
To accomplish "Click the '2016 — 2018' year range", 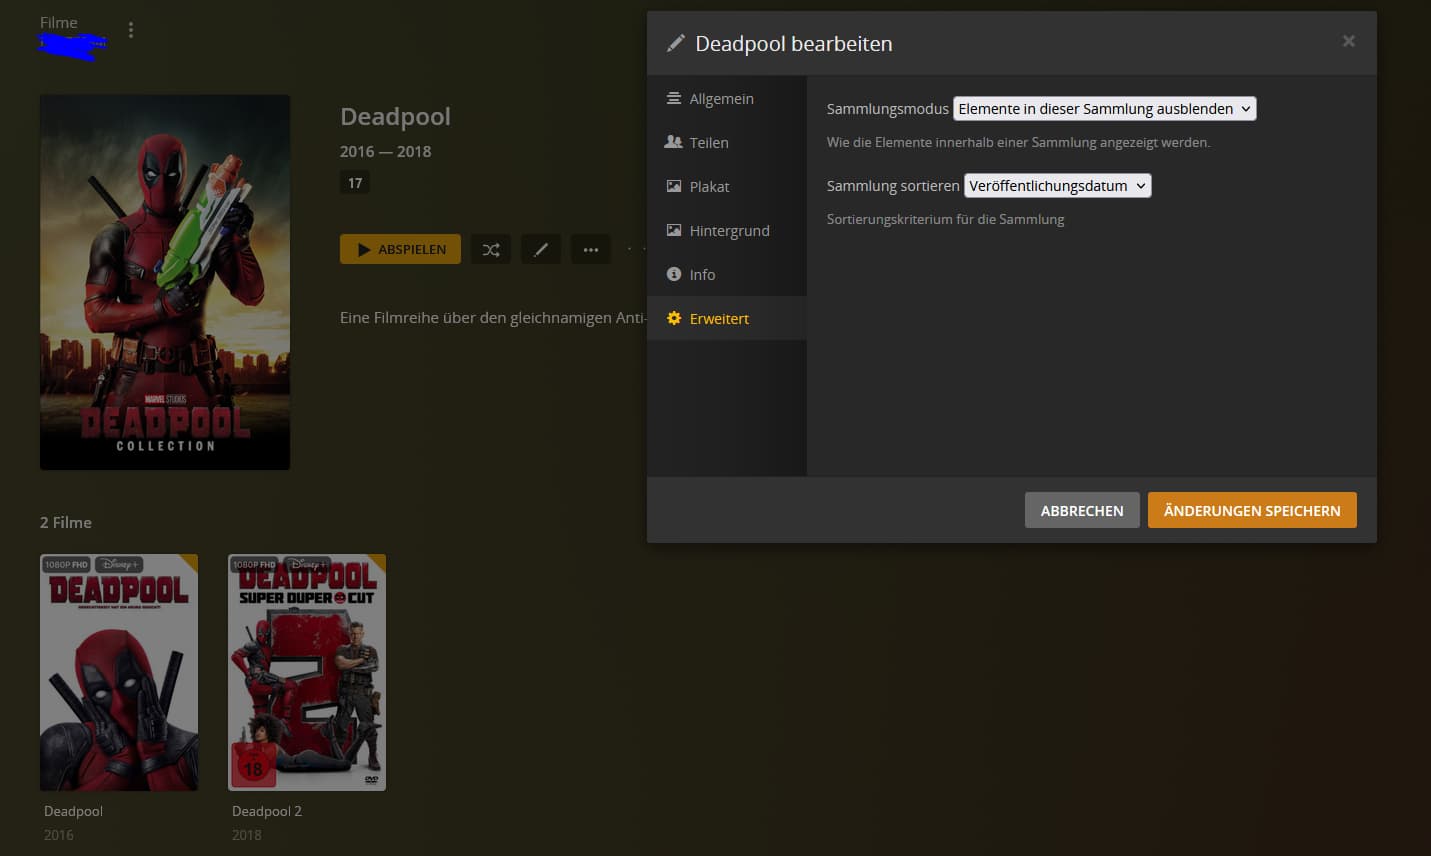I will point(386,152).
